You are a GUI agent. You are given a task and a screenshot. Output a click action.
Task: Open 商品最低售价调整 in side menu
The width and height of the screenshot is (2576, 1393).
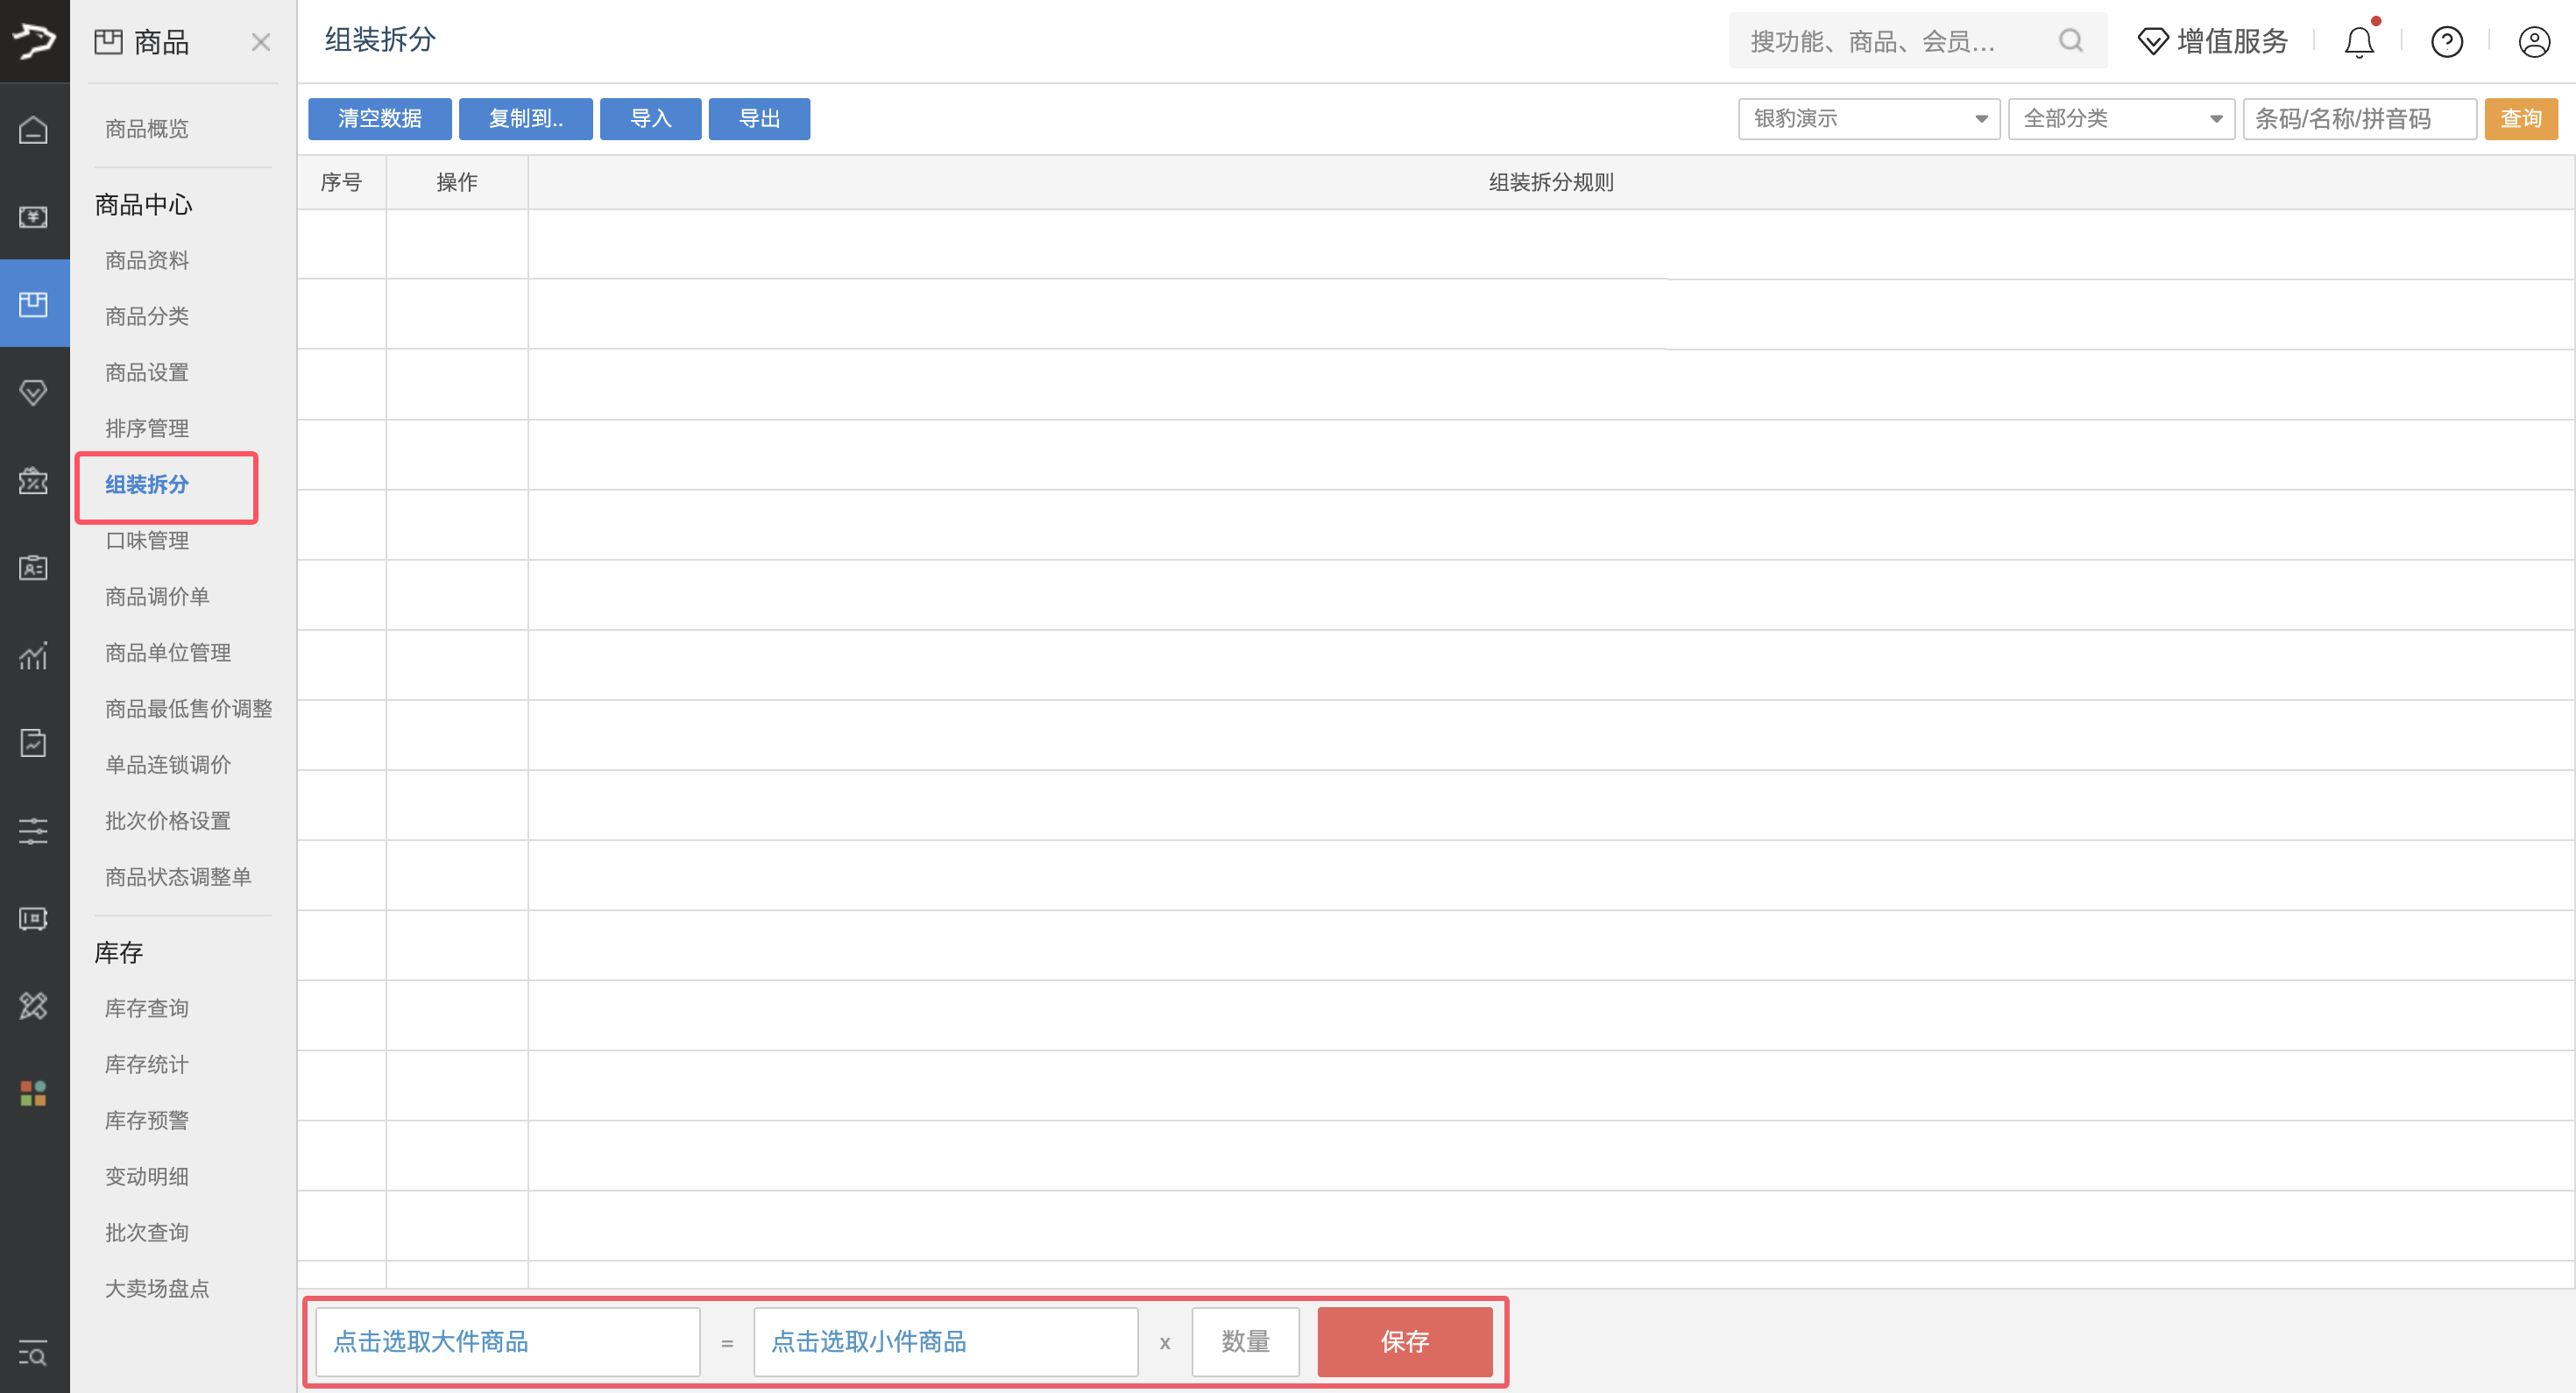[189, 709]
